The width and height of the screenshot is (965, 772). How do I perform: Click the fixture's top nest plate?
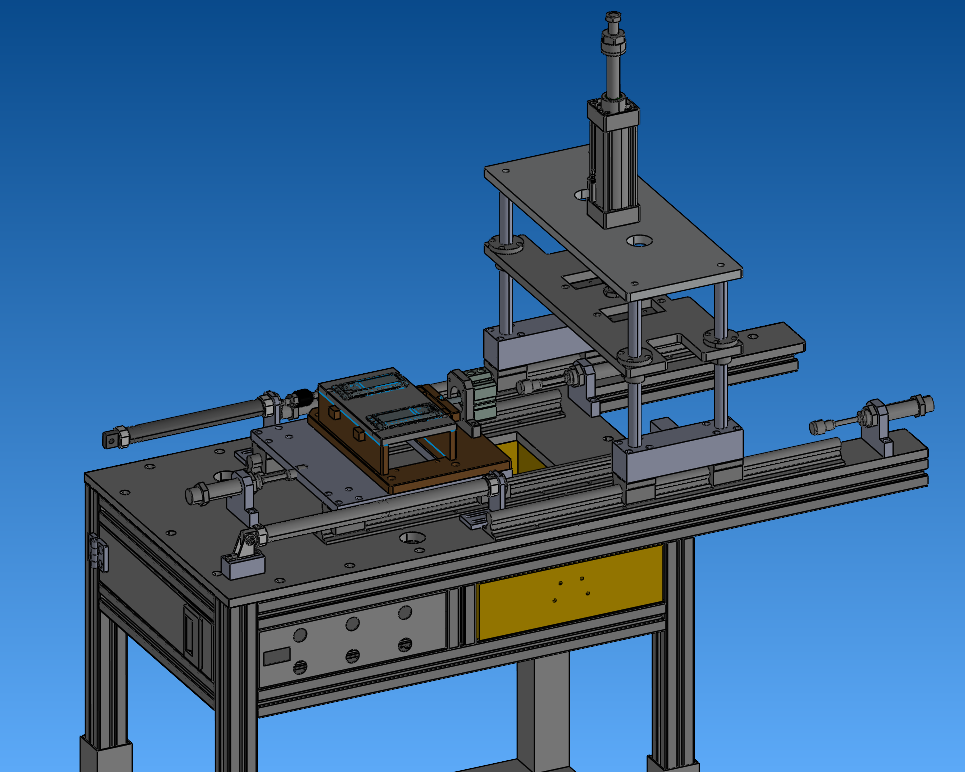(385, 400)
